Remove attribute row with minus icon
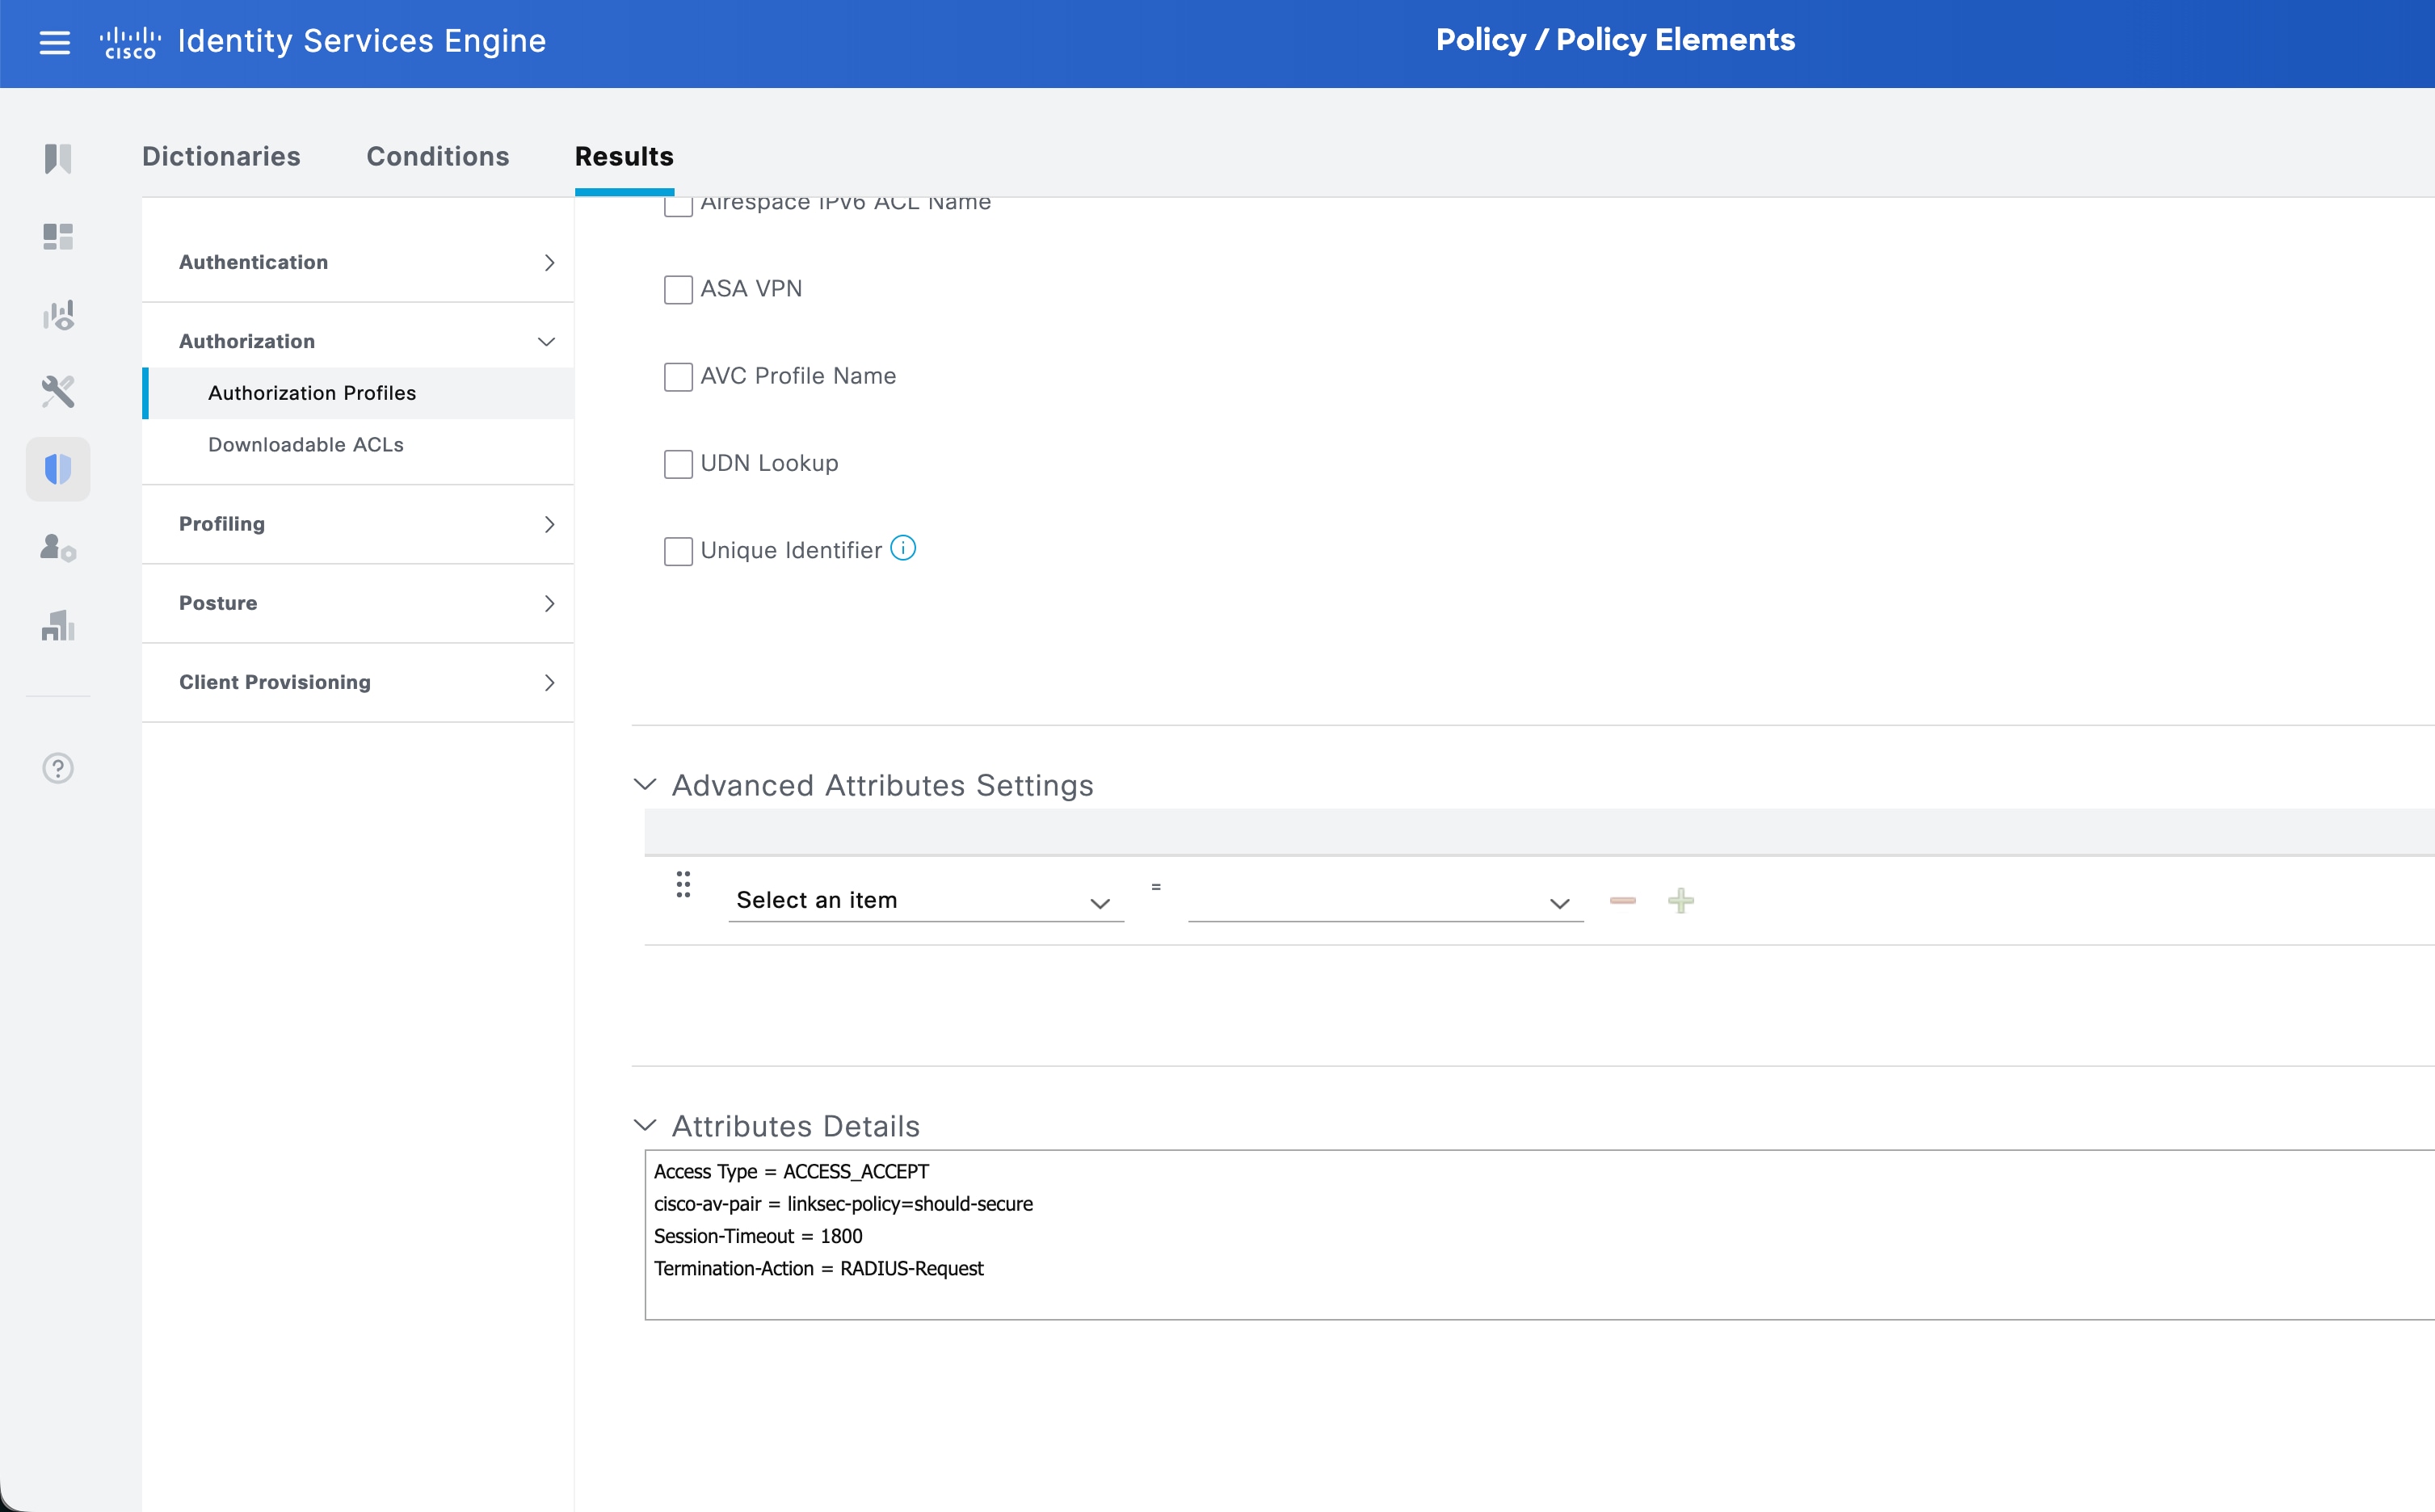 (1622, 901)
